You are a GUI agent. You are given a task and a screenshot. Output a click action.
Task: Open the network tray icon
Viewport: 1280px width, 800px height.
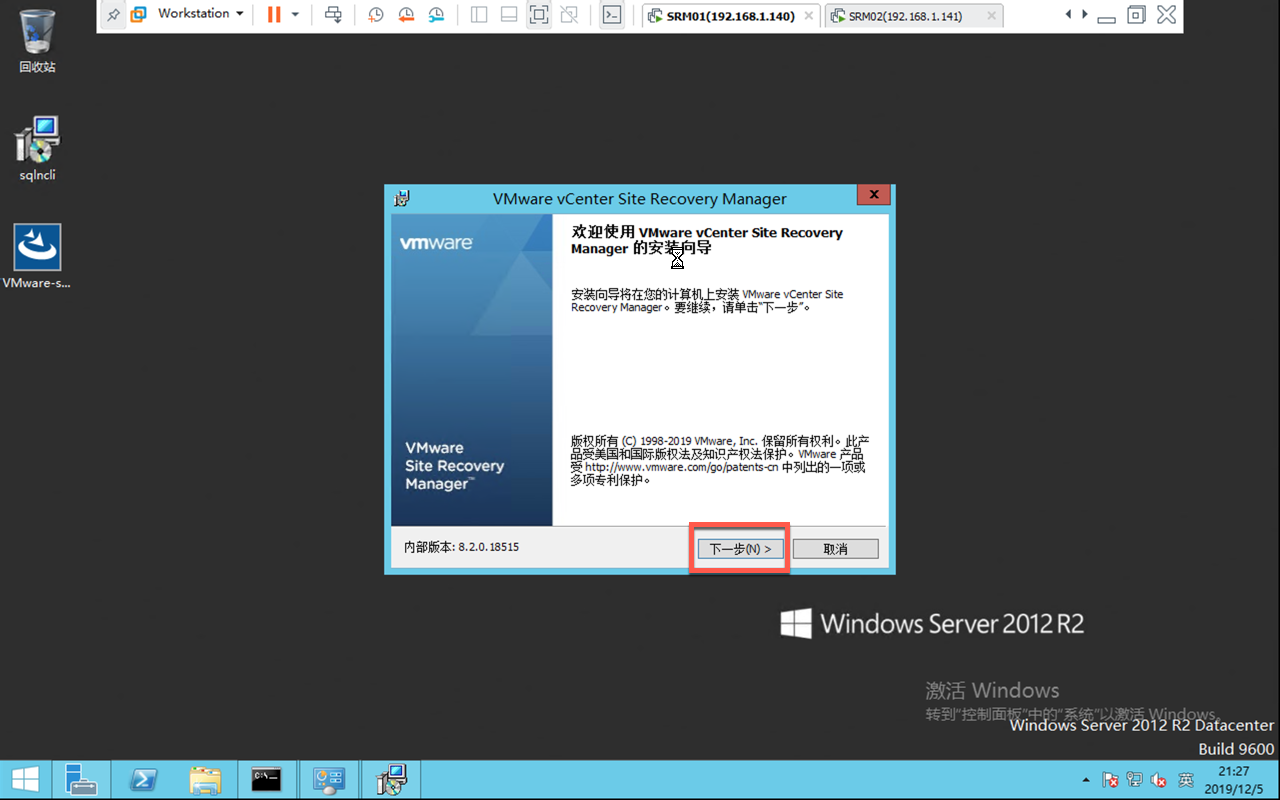[x=1135, y=780]
